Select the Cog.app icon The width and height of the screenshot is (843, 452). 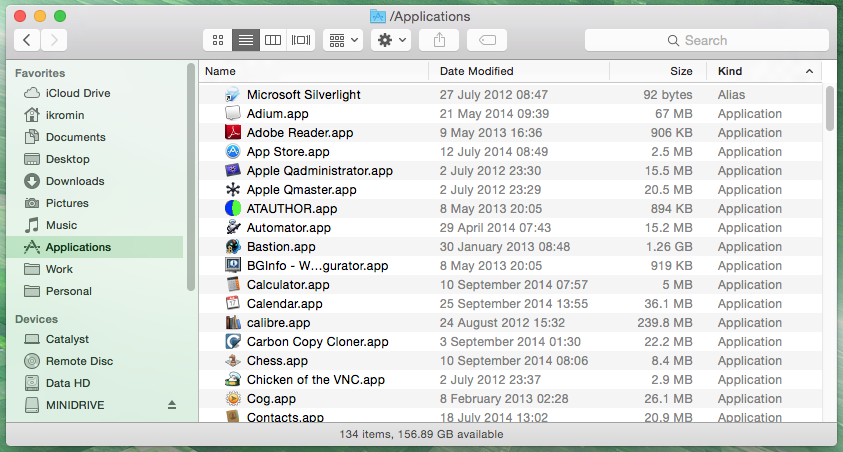click(x=233, y=399)
